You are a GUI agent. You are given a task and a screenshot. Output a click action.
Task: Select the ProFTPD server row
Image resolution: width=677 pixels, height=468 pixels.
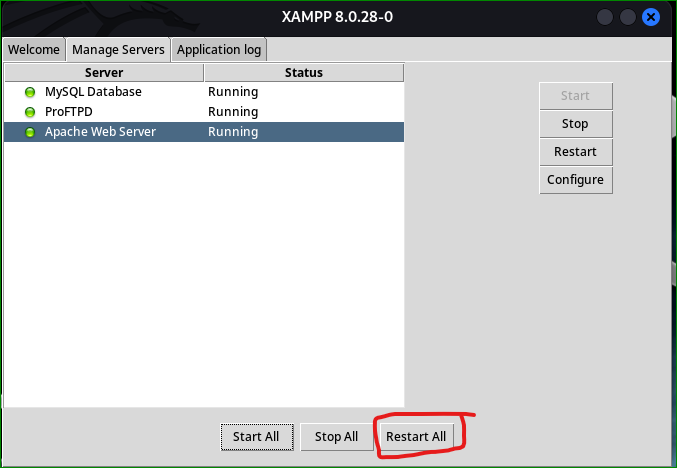point(204,112)
